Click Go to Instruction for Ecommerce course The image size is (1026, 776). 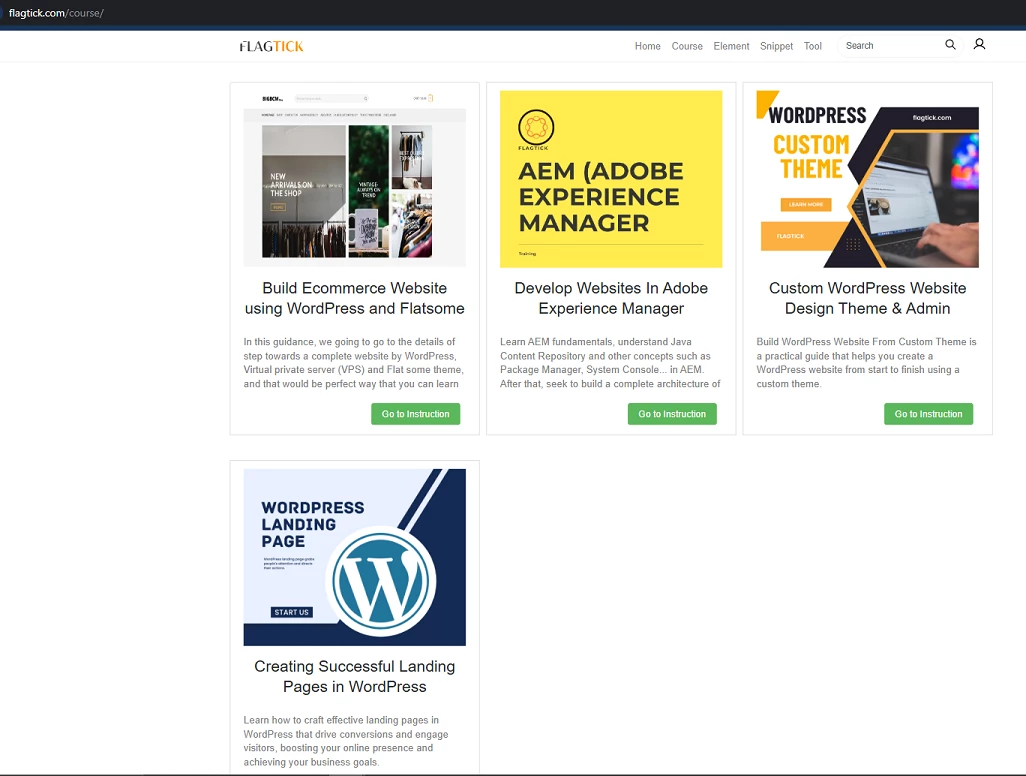tap(416, 414)
